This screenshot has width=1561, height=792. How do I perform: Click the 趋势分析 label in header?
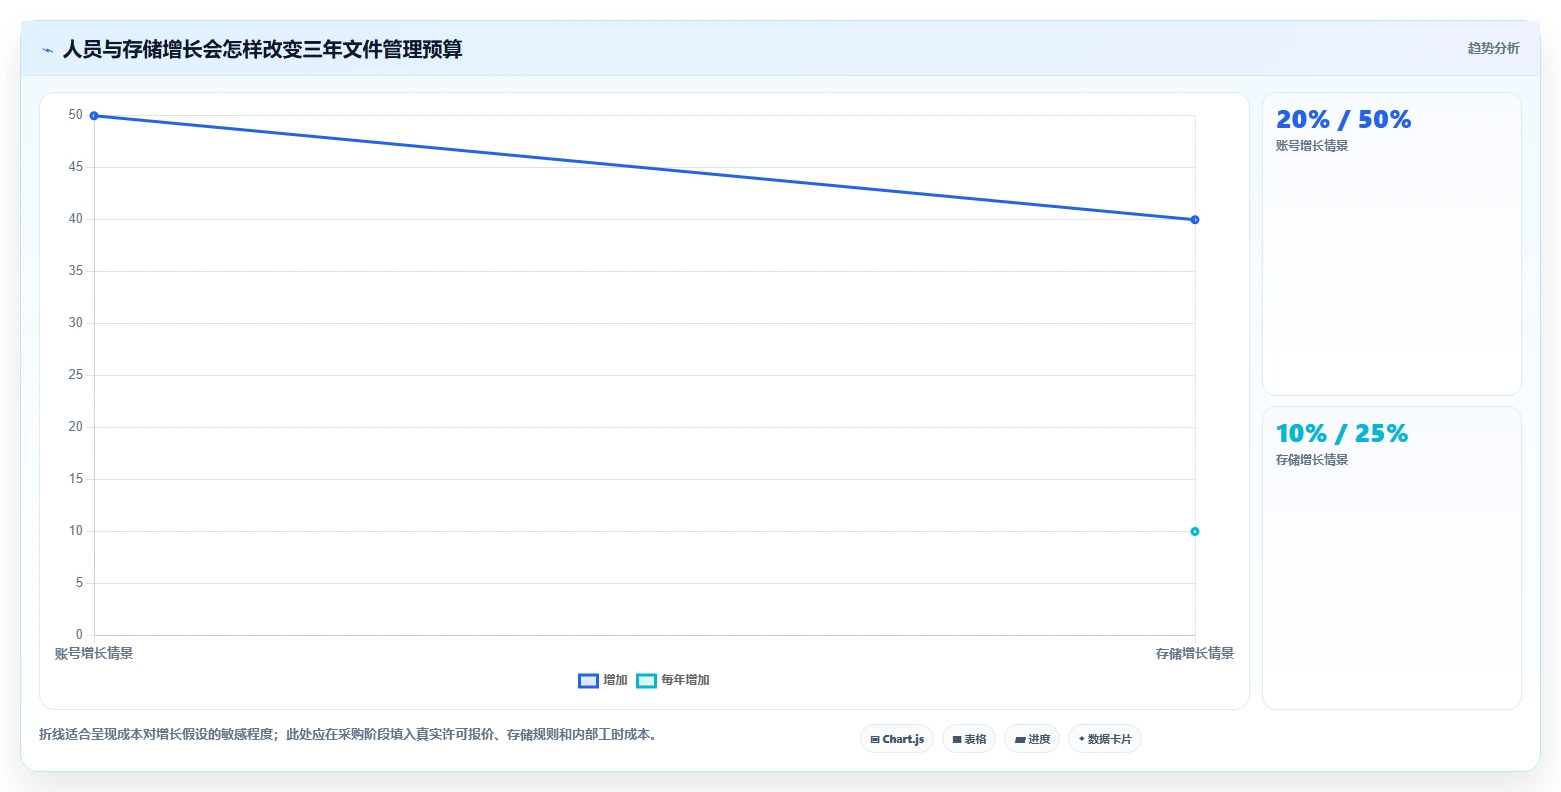click(x=1493, y=48)
